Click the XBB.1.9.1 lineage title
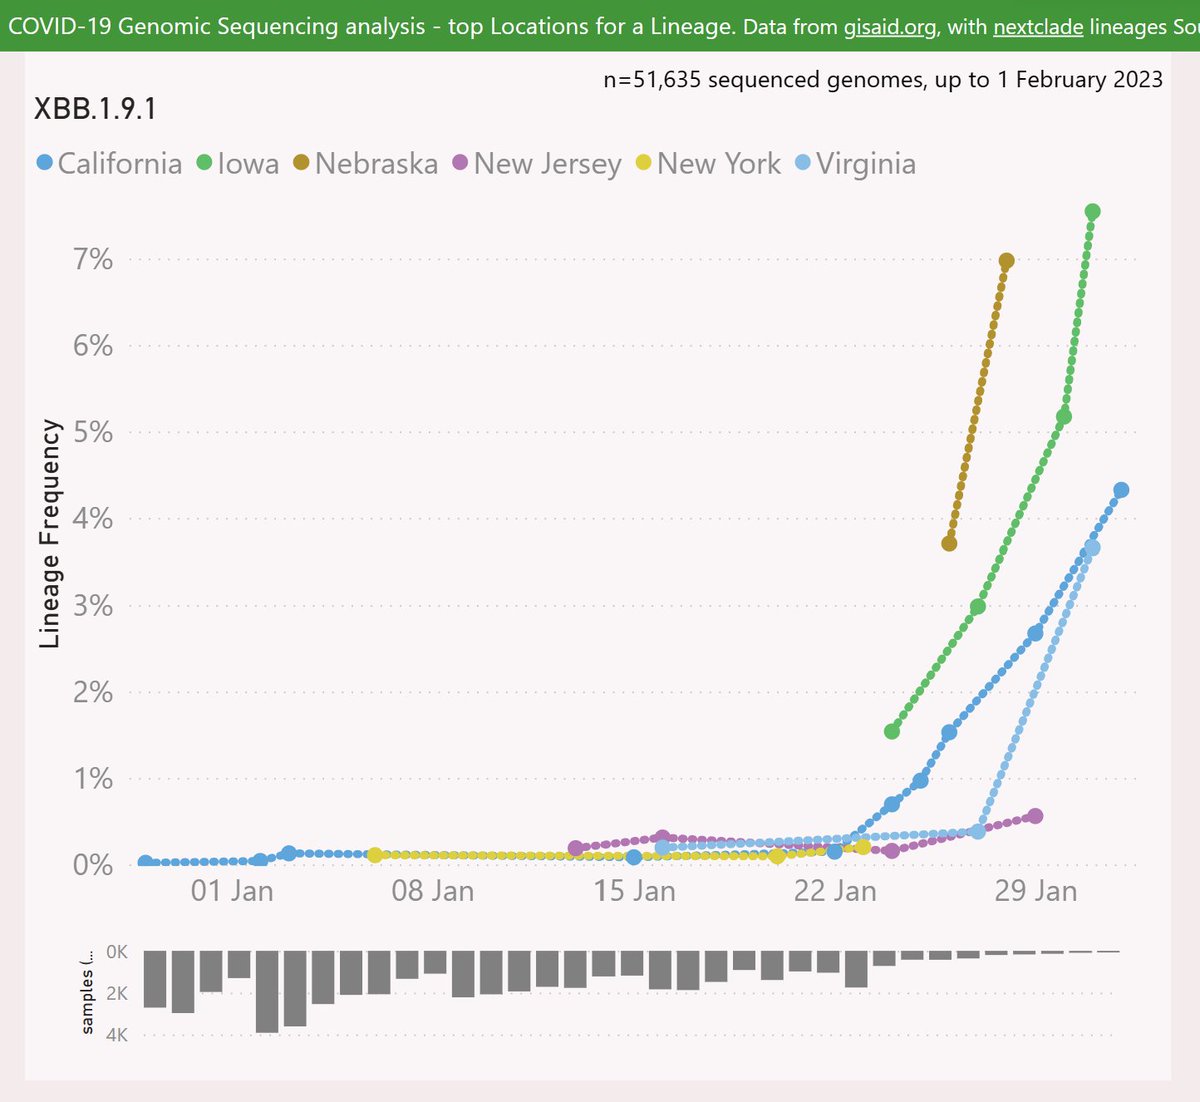 click(x=96, y=109)
